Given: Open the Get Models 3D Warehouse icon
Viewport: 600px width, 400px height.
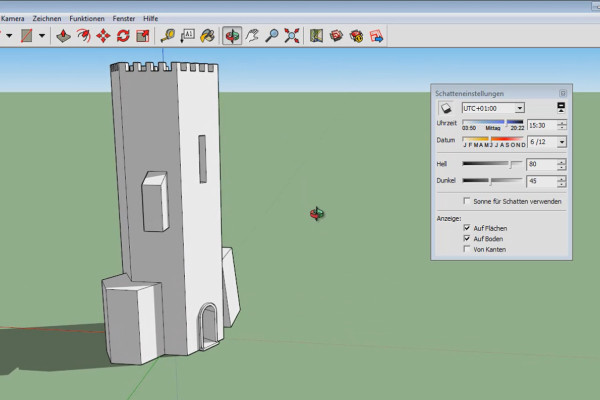Looking at the screenshot, I should click(336, 36).
